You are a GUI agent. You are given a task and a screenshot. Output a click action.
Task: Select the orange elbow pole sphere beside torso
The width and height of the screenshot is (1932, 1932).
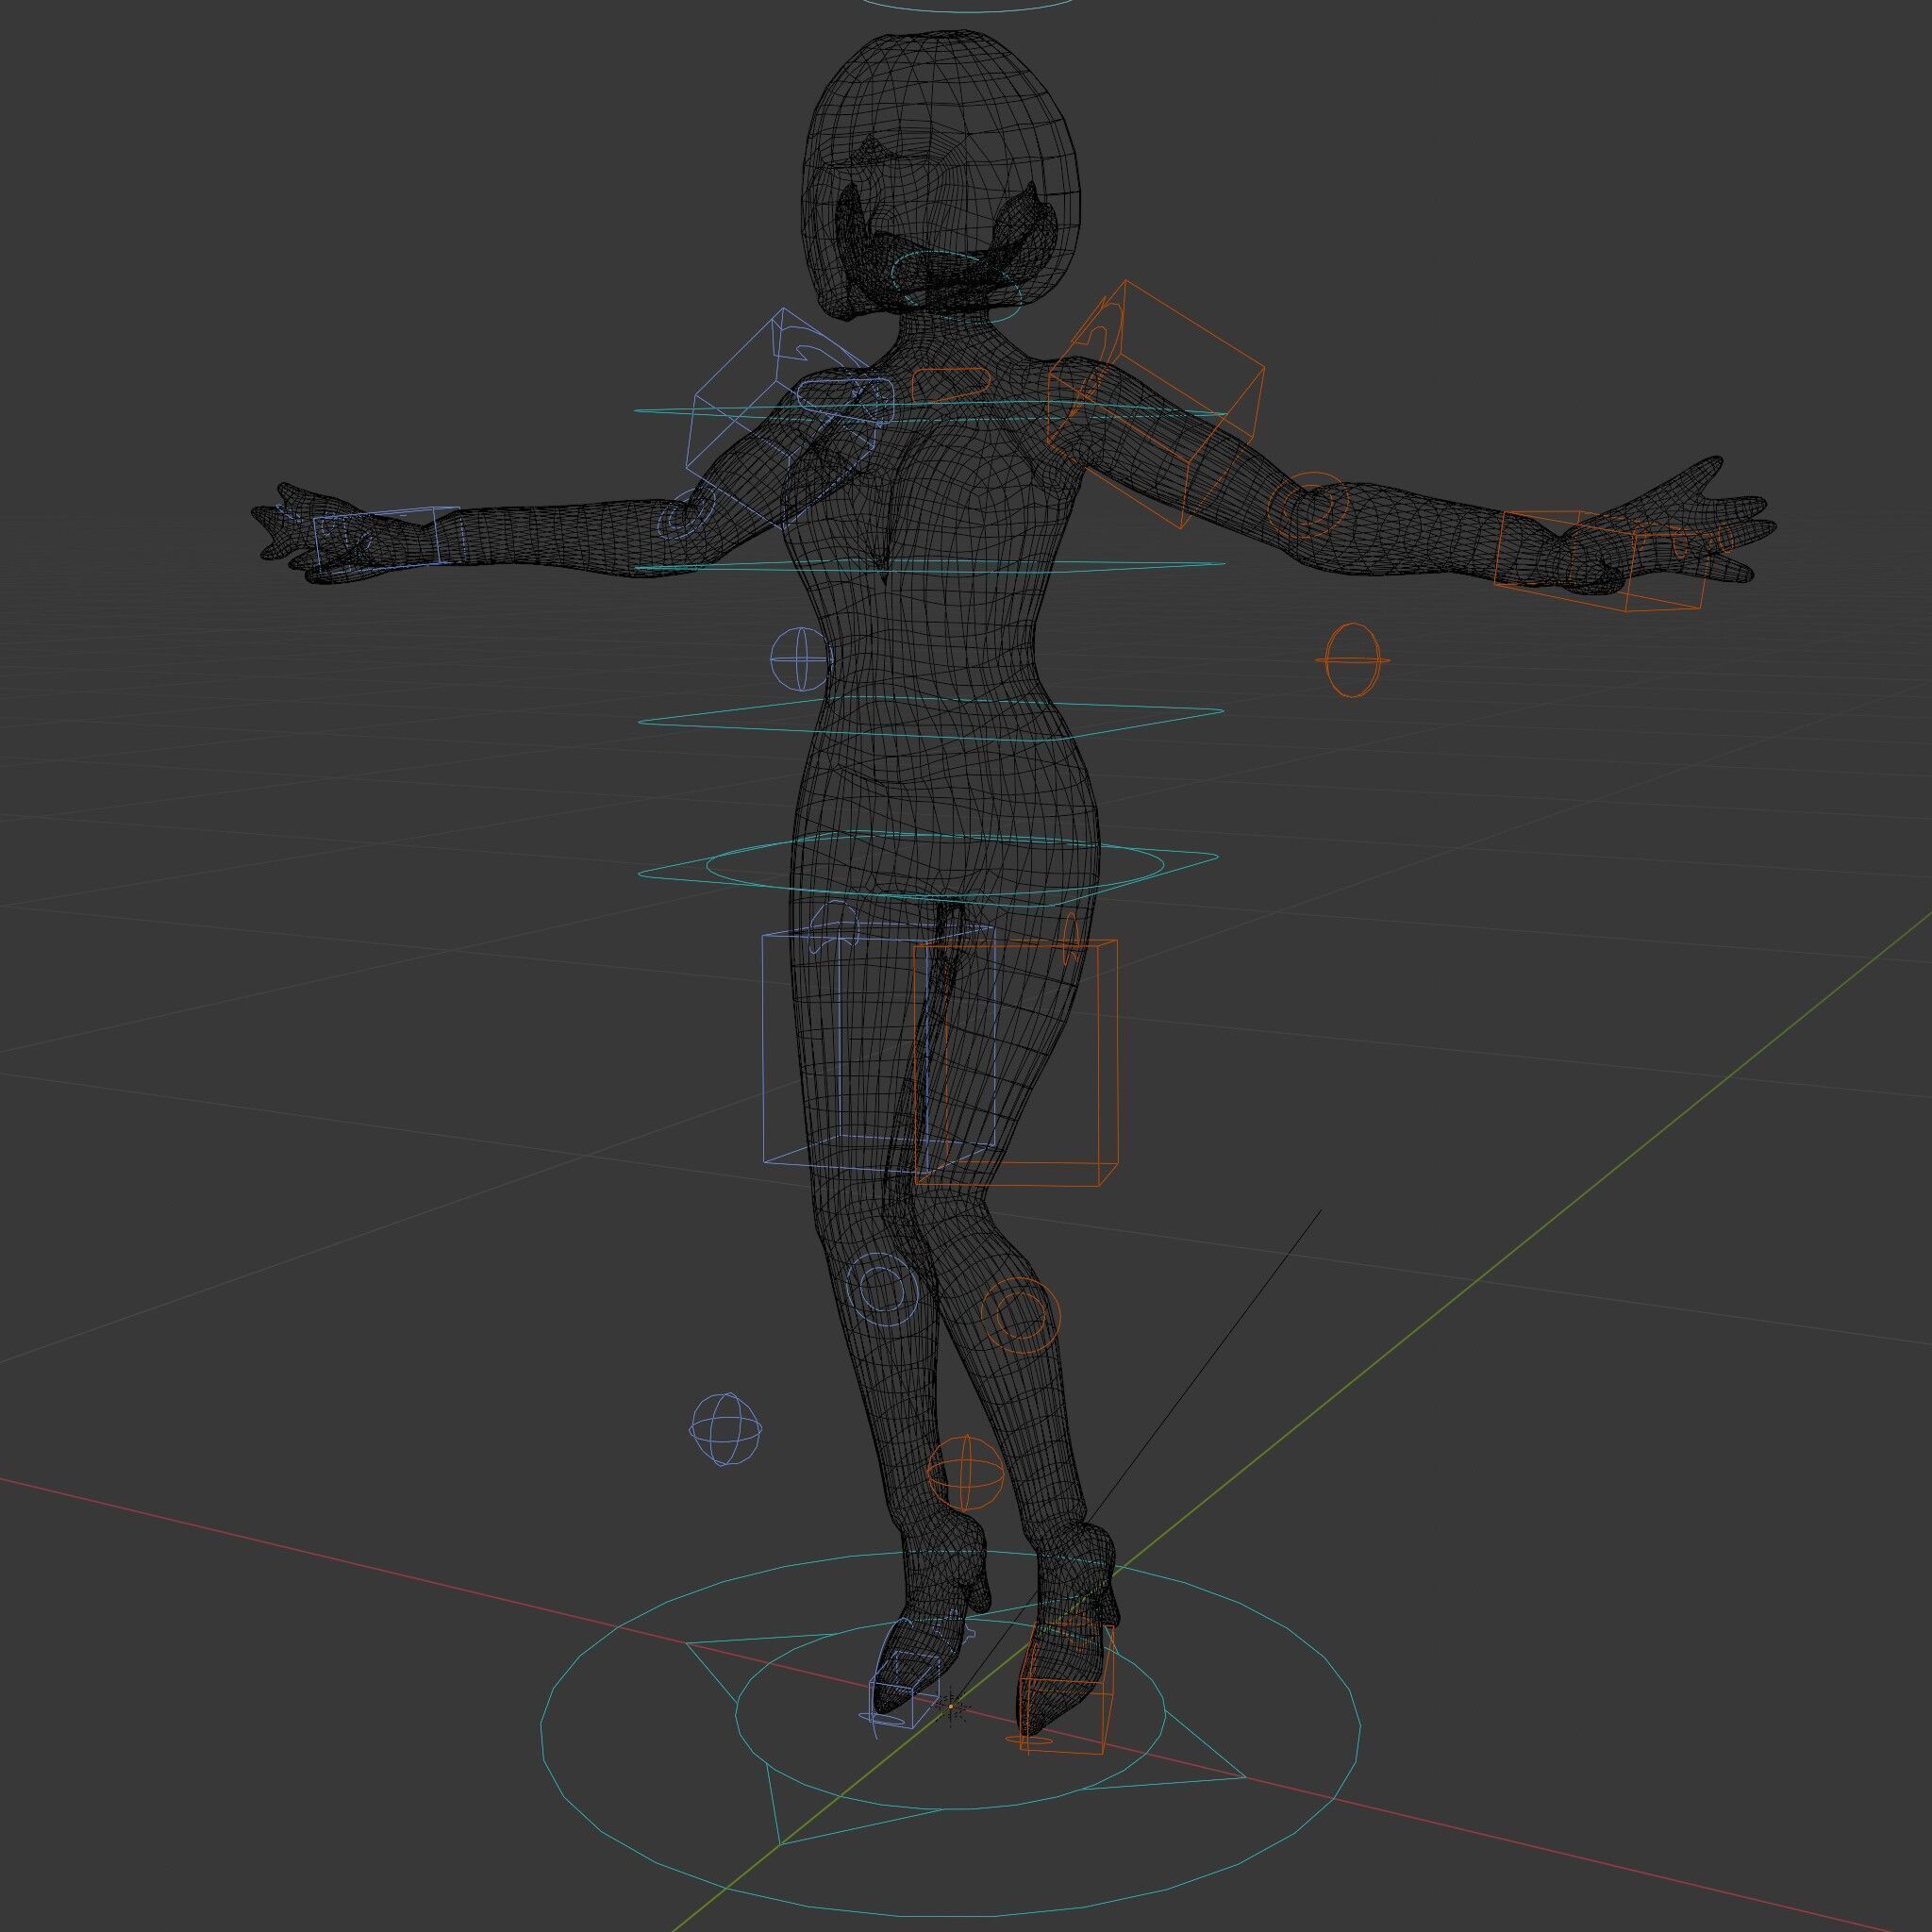coord(1352,659)
